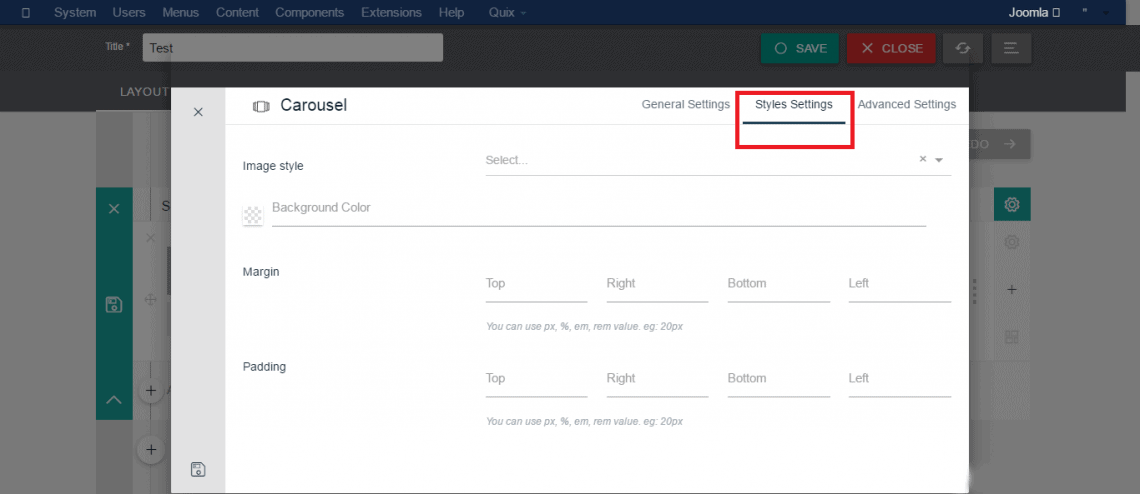The width and height of the screenshot is (1140, 494).
Task: Click the Padding Left input field
Action: [x=899, y=379]
